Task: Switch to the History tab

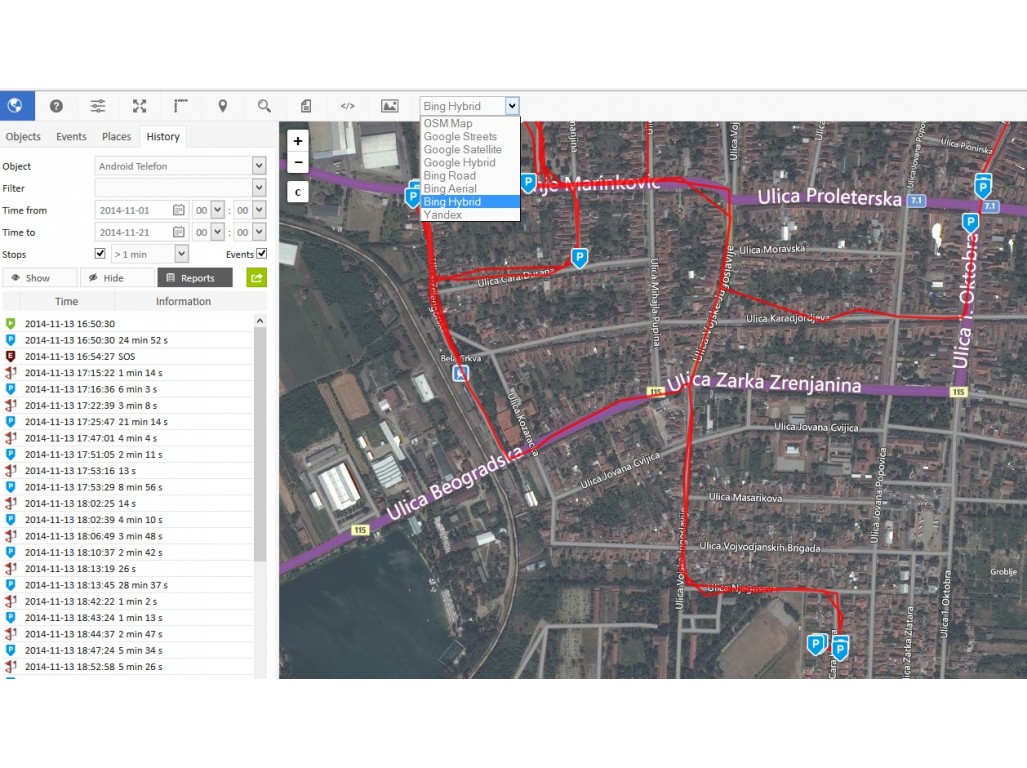Action: (163, 136)
